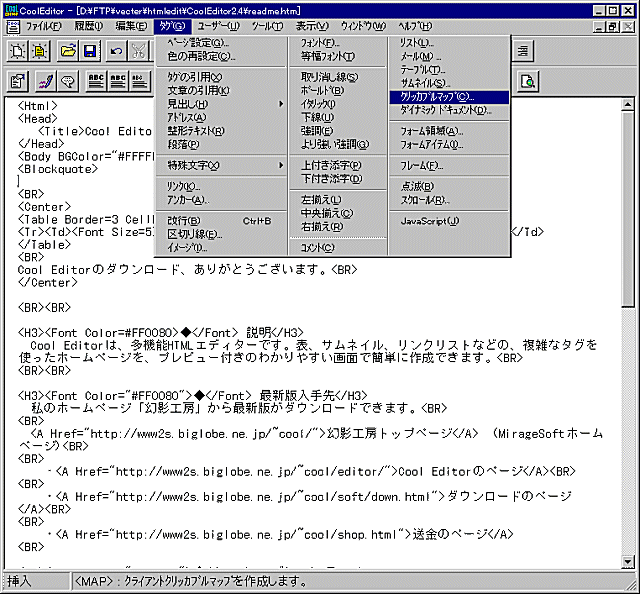The width and height of the screenshot is (640, 594).
Task: Expand the 特殊文字(X) submenu
Action: (x=221, y=165)
